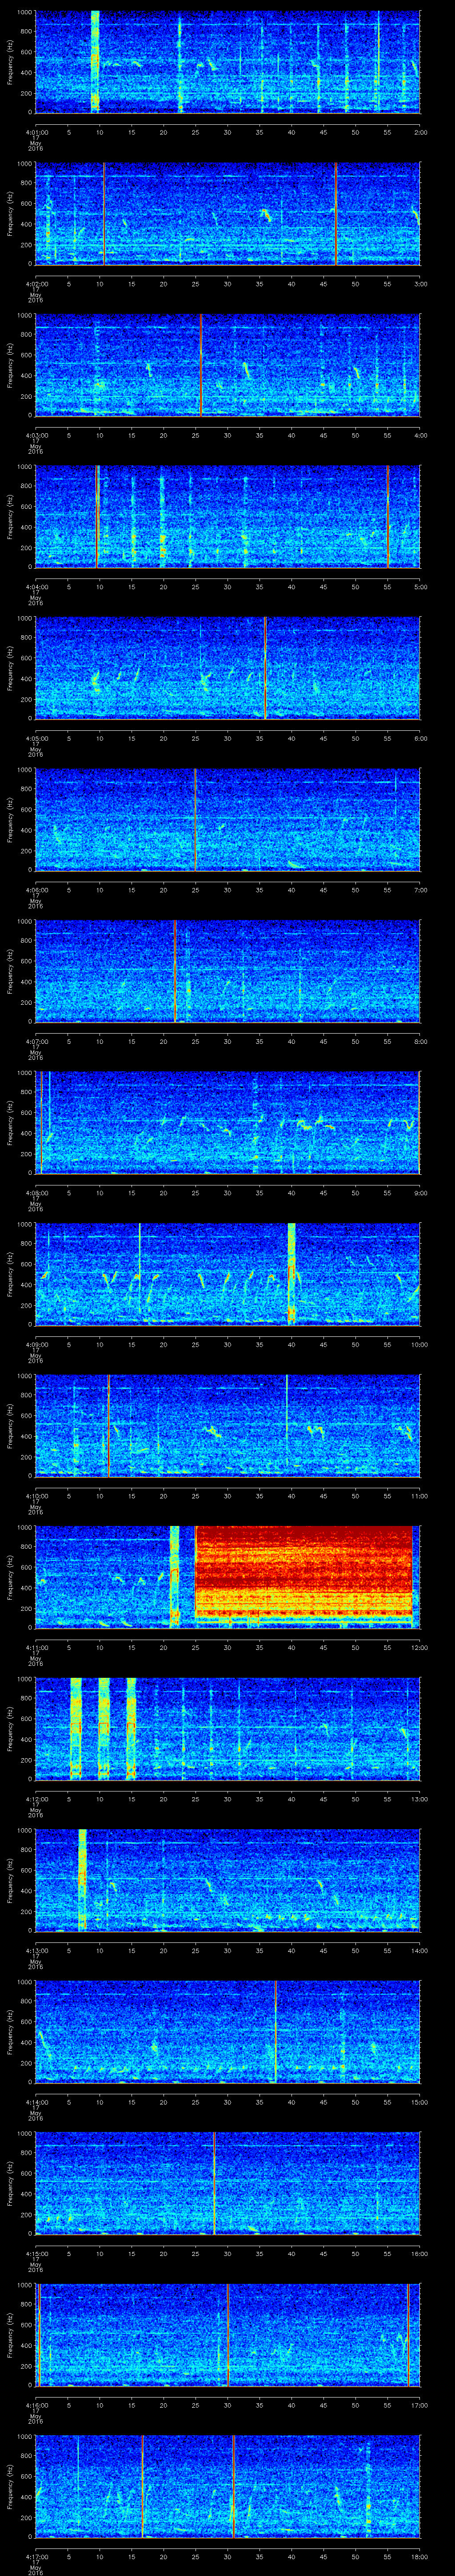Click the red vertical line in the 4:05:00 panel
Image resolution: width=455 pixels, height=2576 pixels.
pyautogui.click(x=265, y=668)
